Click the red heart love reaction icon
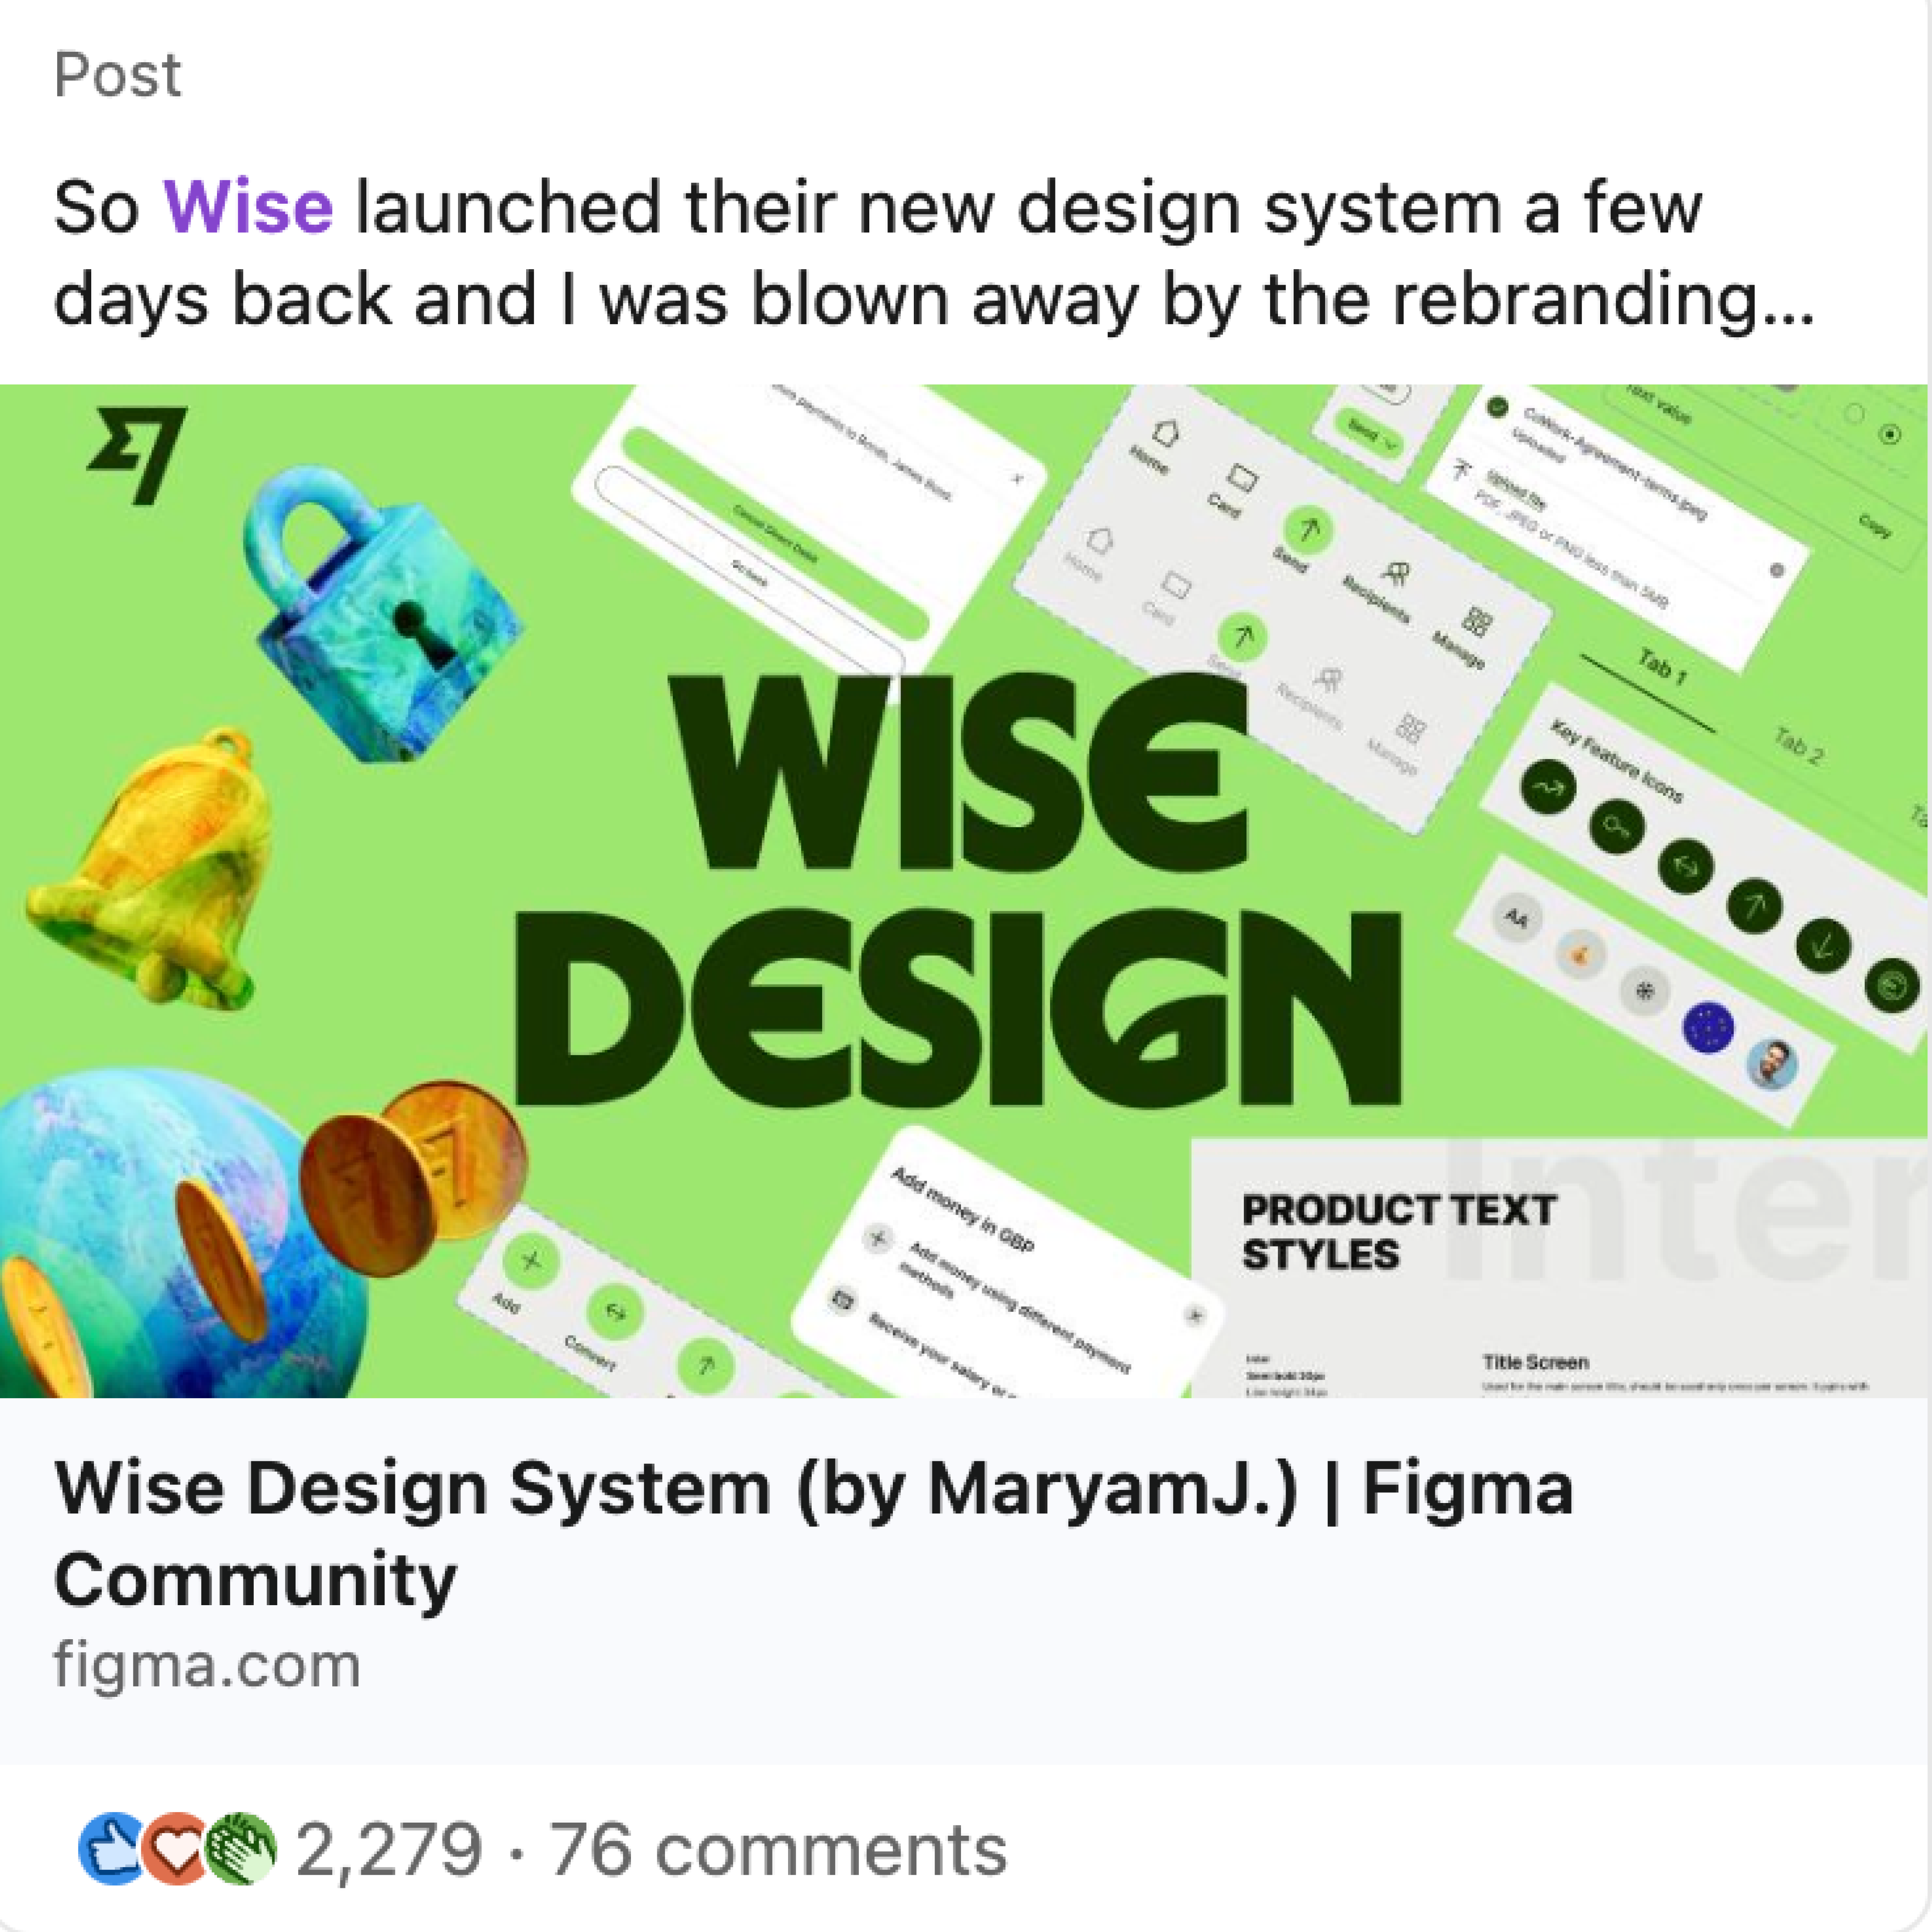The width and height of the screenshot is (1932, 1932). click(176, 1848)
